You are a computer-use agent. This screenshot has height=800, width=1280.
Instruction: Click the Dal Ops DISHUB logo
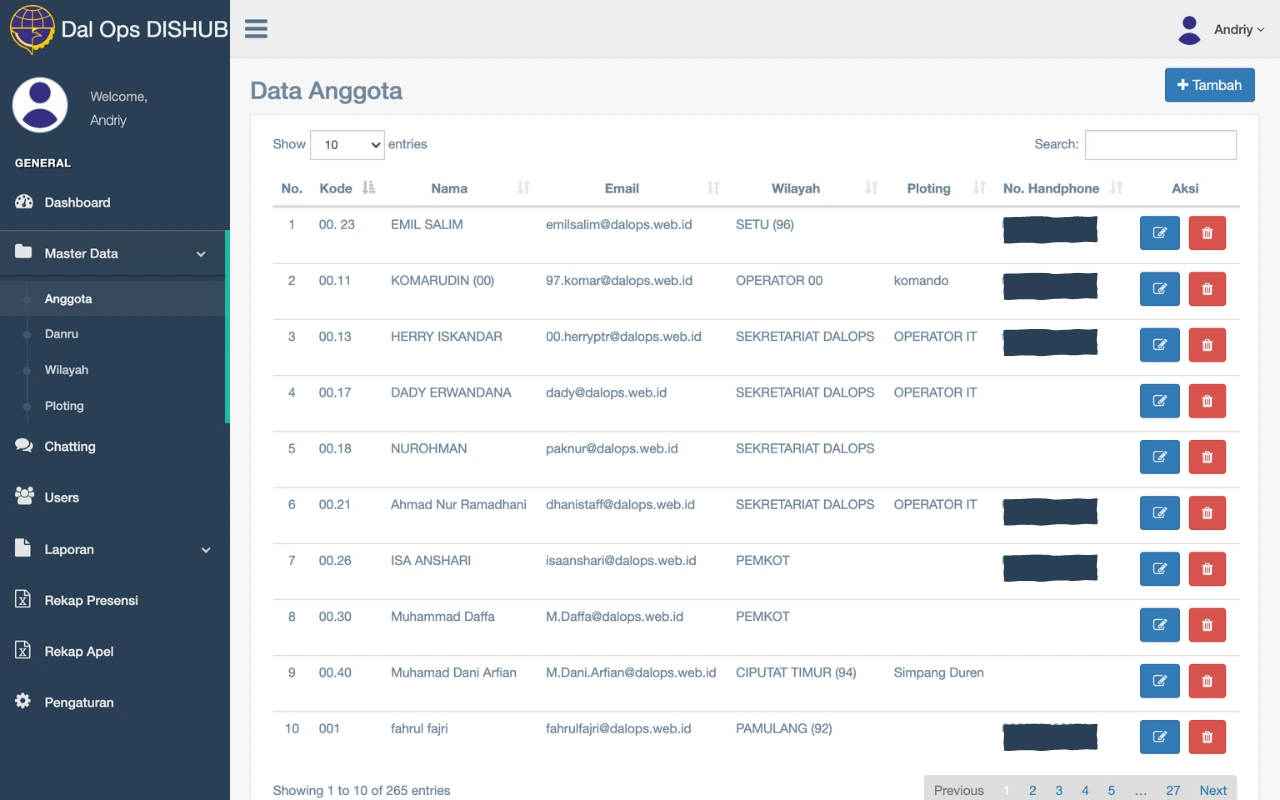[x=33, y=29]
